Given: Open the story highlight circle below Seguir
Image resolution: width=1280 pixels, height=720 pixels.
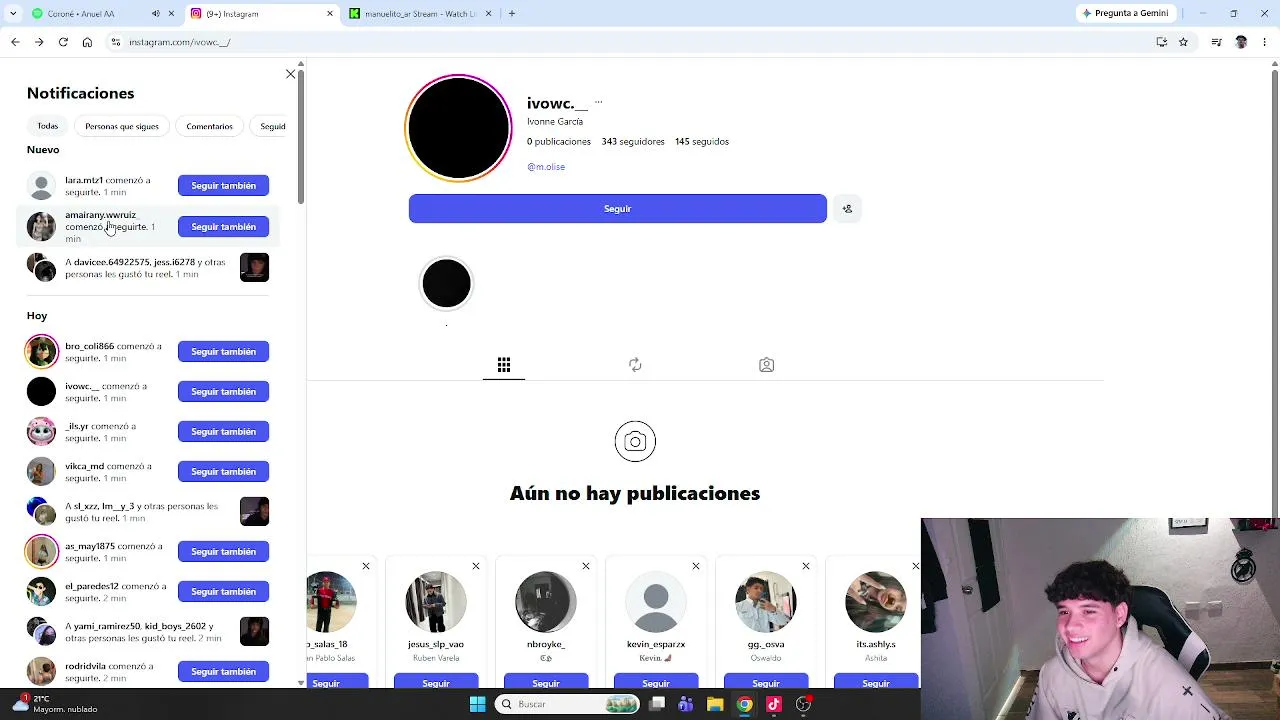Looking at the screenshot, I should click(x=446, y=284).
